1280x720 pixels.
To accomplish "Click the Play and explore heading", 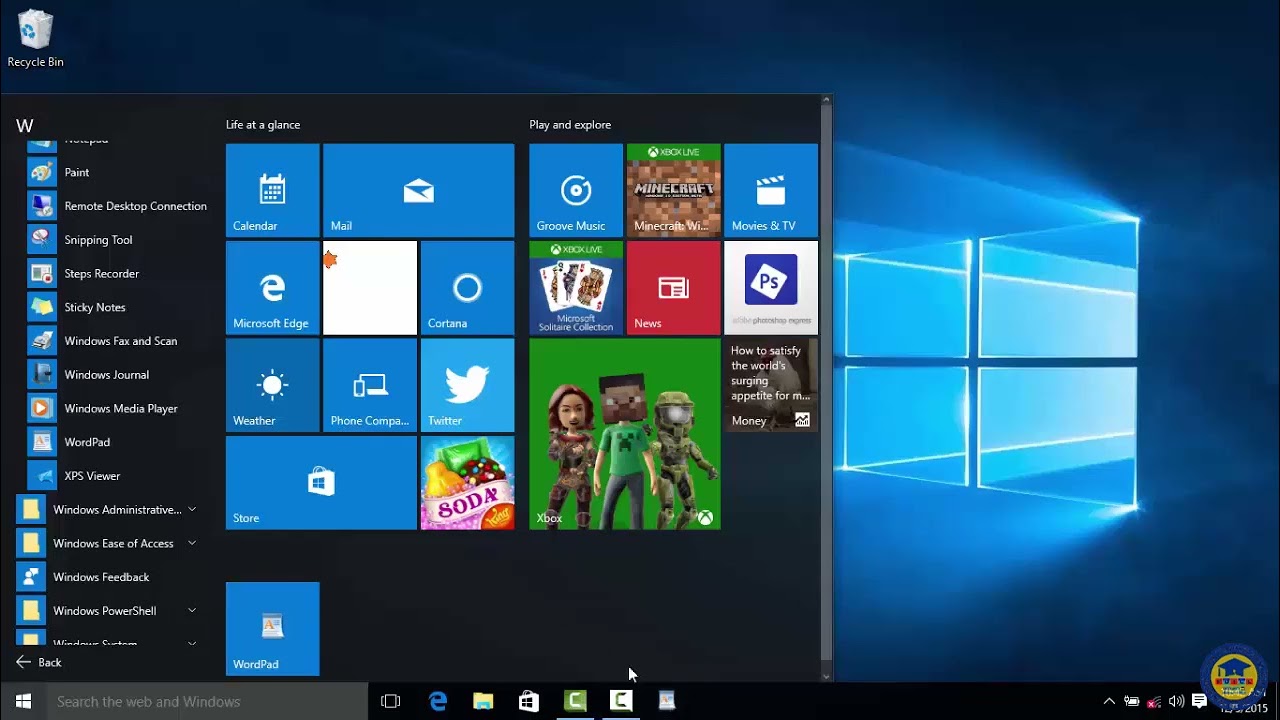I will click(570, 125).
